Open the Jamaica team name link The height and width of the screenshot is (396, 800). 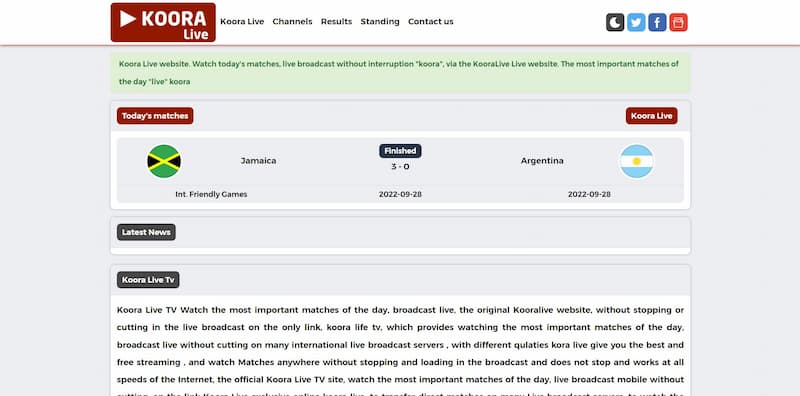click(259, 161)
